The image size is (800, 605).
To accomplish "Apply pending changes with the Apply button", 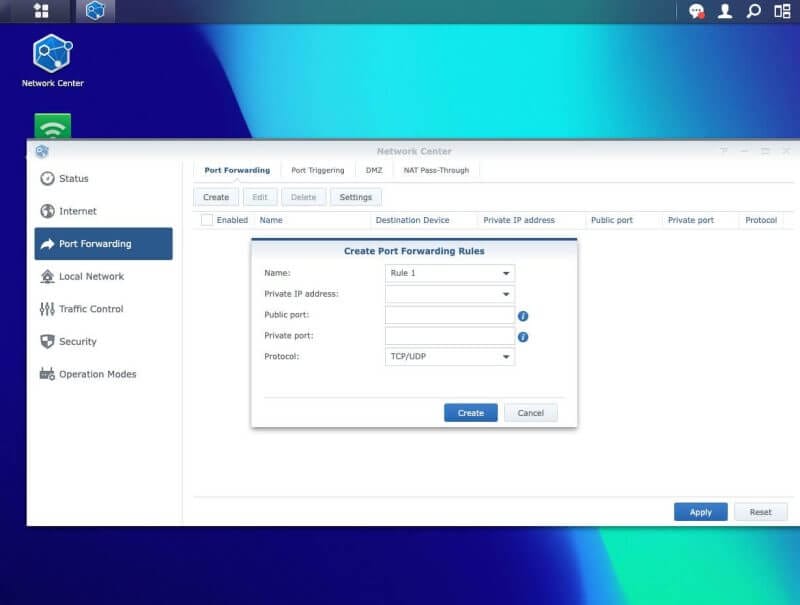I will (700, 511).
